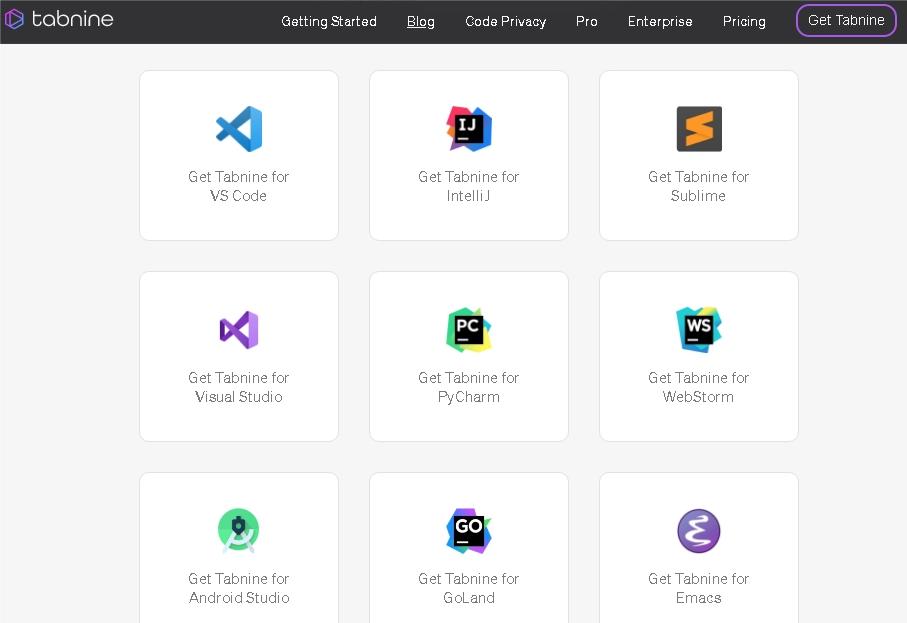Screen dimensions: 907x623
Task: Click the Emacs purple icon
Action: [x=699, y=531]
